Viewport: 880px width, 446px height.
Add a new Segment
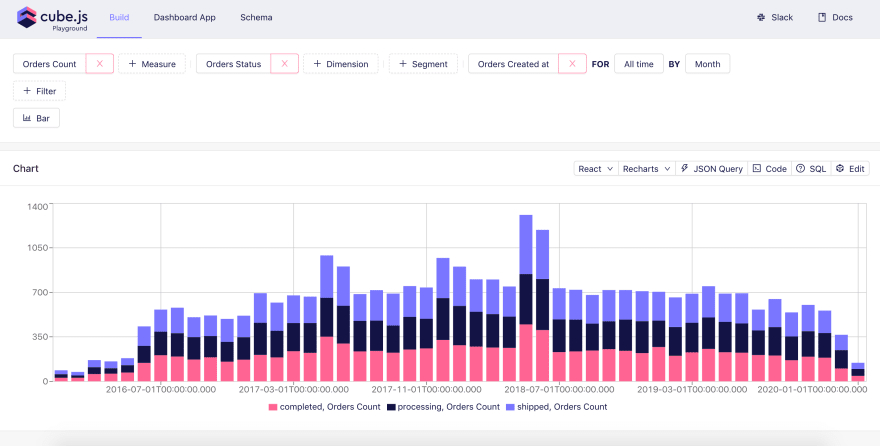[x=423, y=64]
